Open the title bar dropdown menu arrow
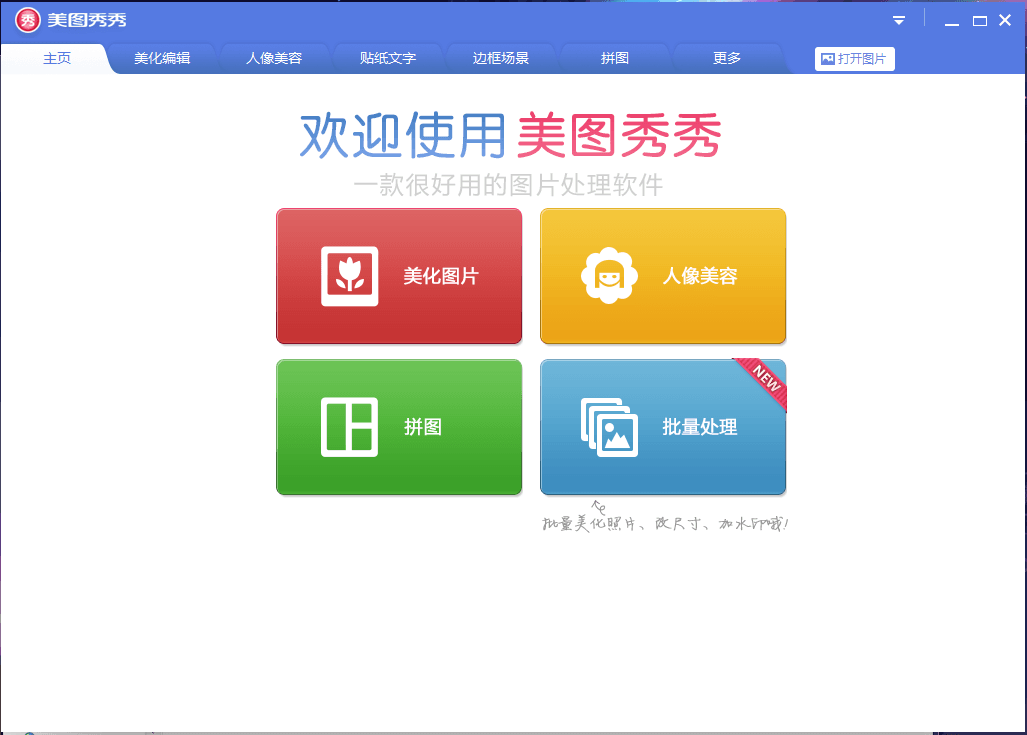The width and height of the screenshot is (1027, 735). 899,21
